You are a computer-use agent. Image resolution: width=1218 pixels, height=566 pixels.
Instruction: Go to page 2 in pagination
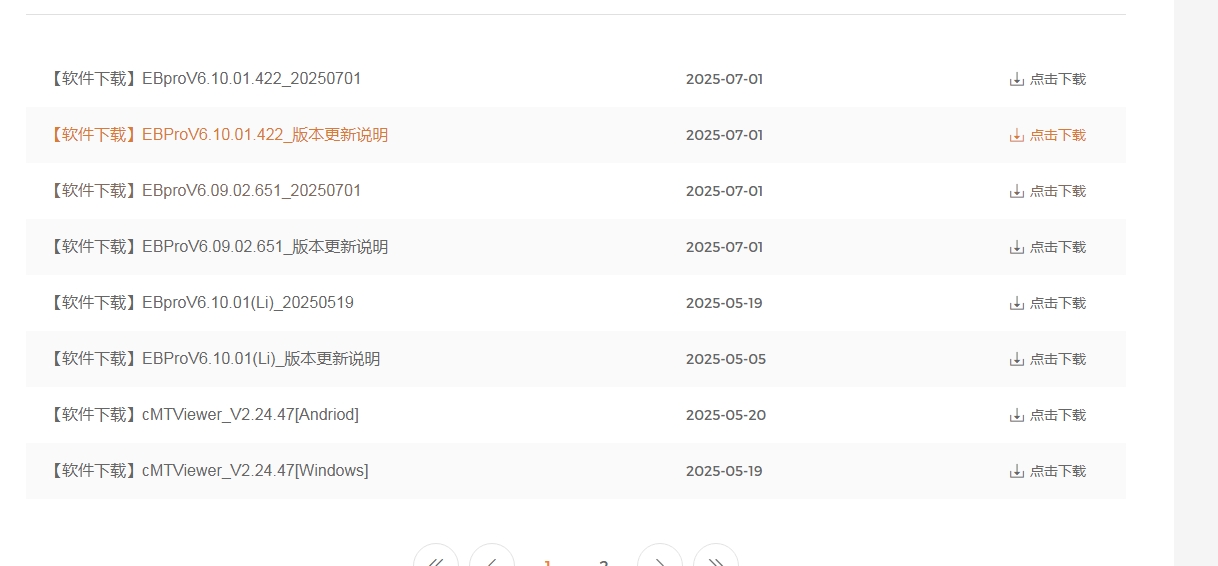[603, 561]
